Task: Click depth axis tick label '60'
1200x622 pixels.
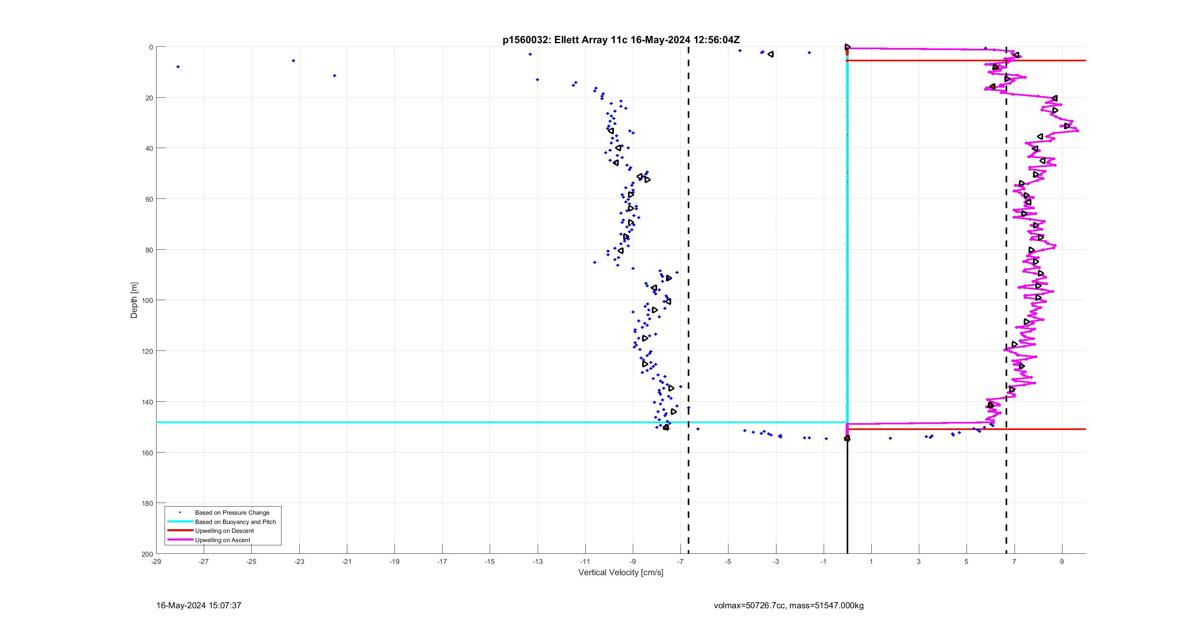Action: point(148,199)
